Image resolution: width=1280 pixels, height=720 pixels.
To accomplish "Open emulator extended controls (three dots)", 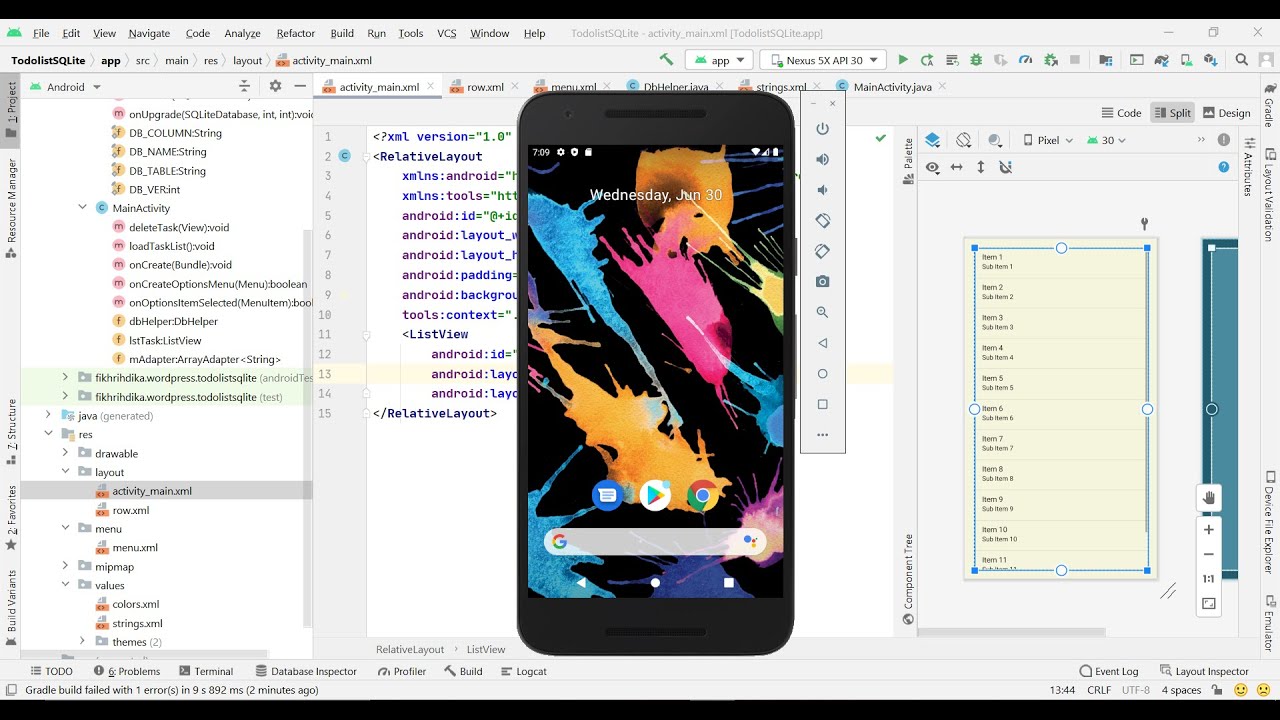I will (x=823, y=435).
